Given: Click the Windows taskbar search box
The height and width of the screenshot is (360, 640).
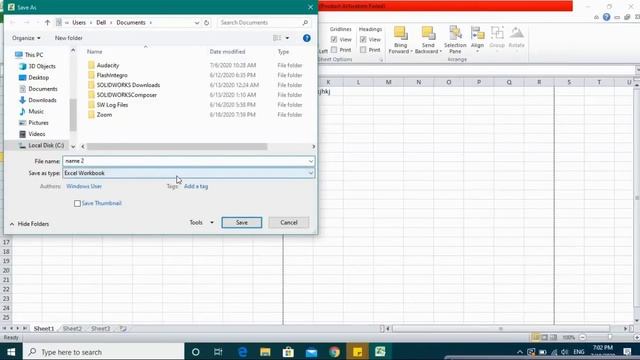Looking at the screenshot, I should click(x=103, y=352).
